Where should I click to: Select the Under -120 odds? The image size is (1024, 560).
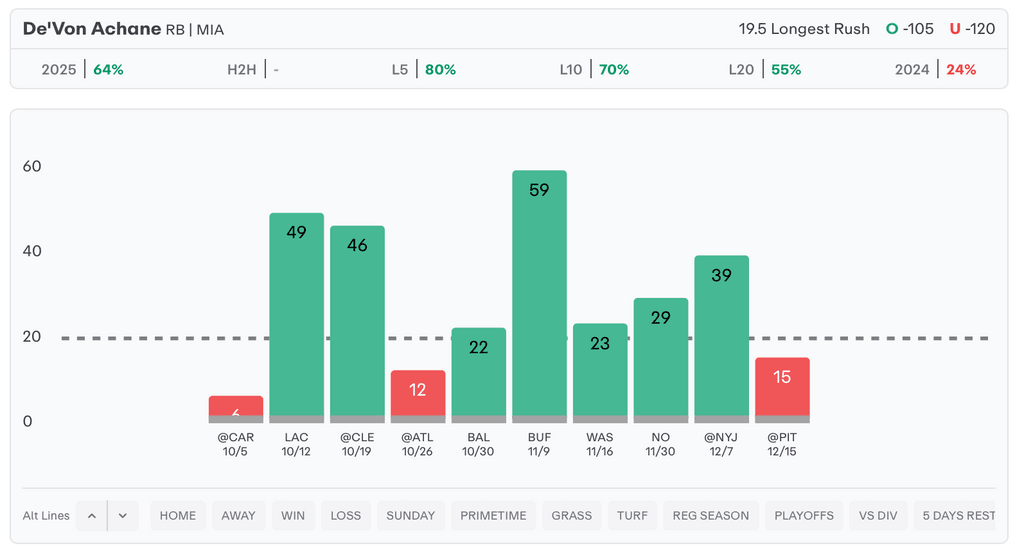(x=972, y=29)
